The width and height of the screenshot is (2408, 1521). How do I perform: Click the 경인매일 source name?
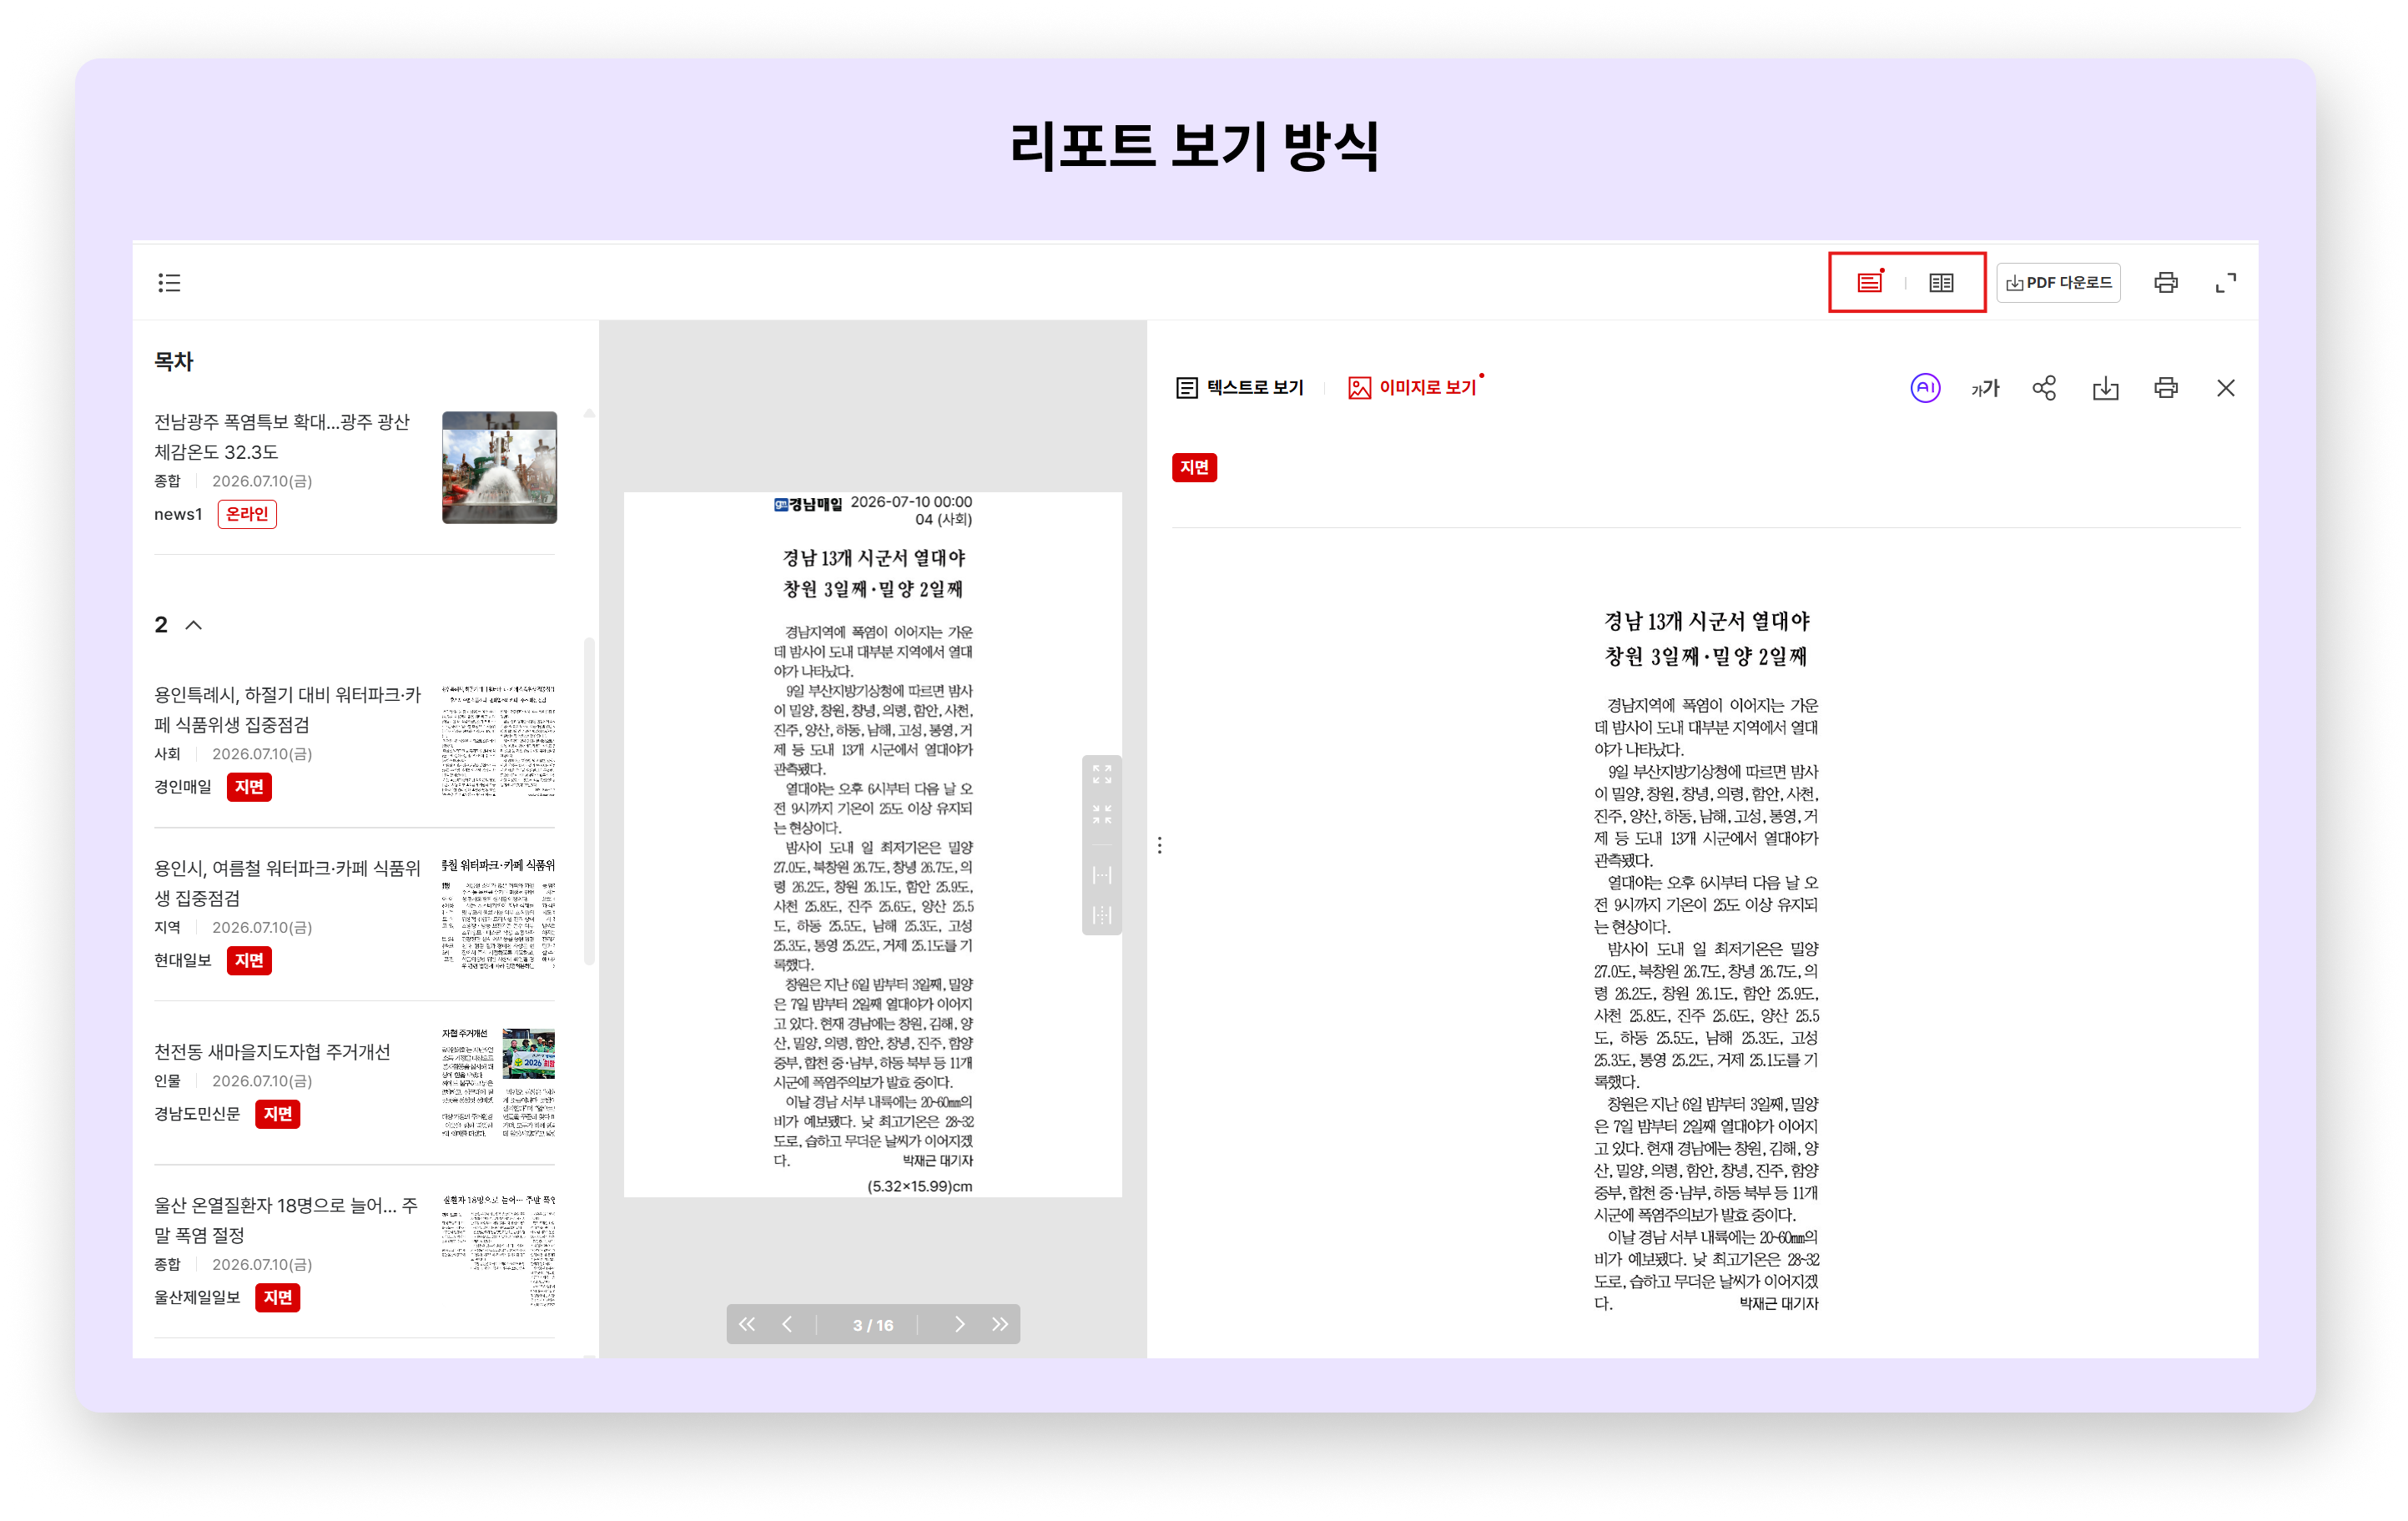coord(183,787)
